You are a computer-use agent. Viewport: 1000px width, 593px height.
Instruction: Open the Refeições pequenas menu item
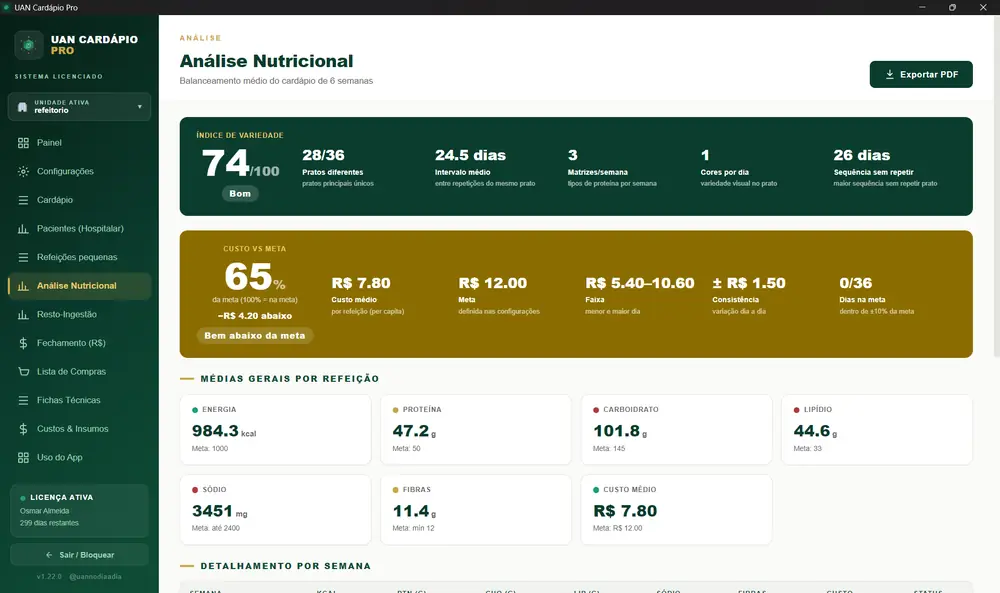click(79, 257)
